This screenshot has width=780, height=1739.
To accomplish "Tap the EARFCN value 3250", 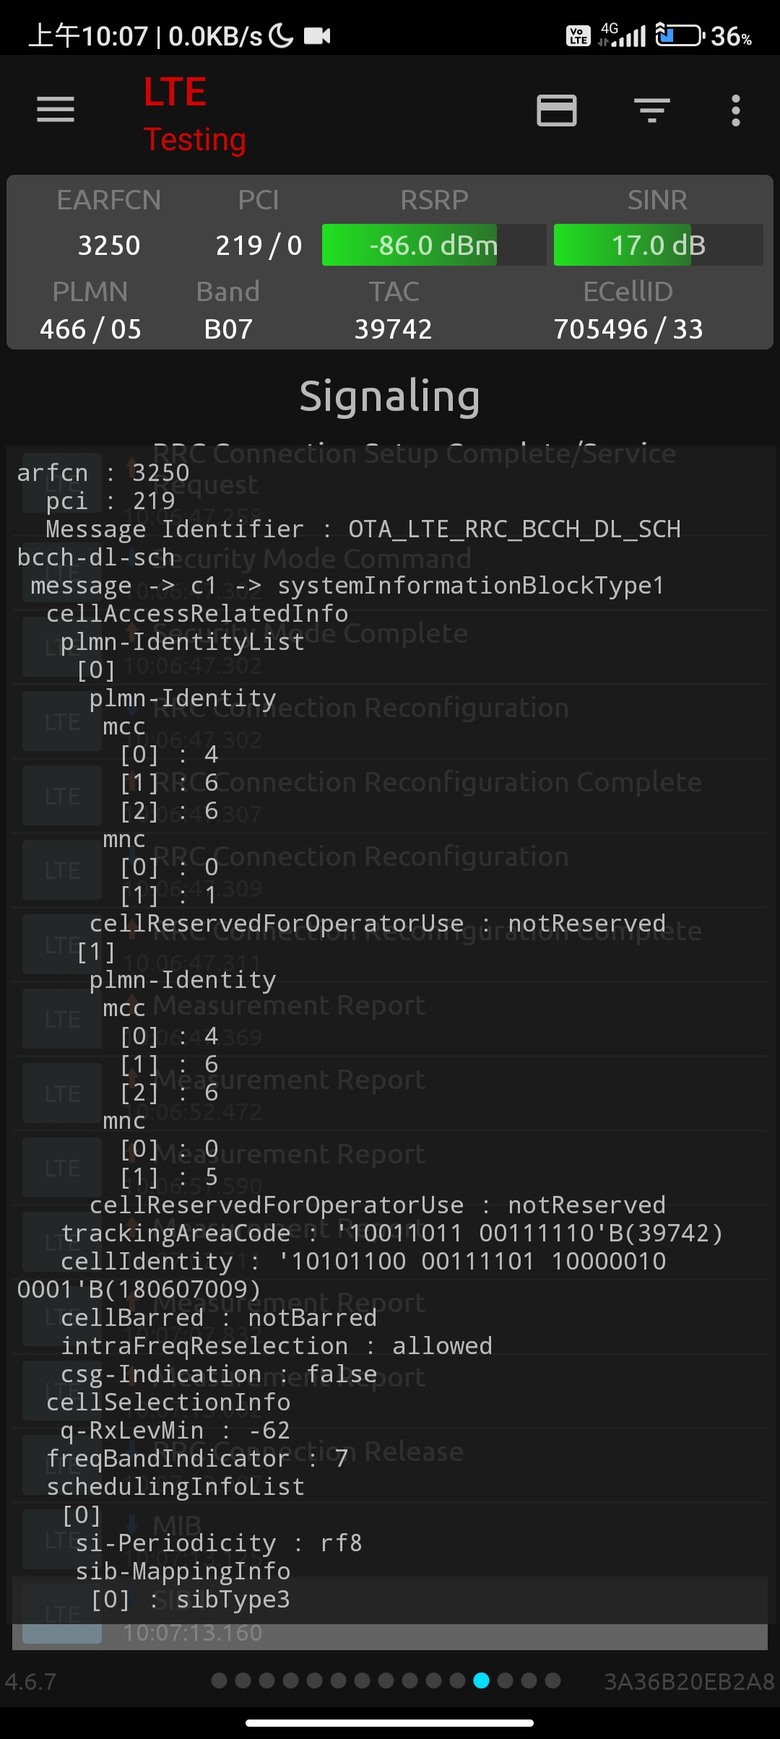I will point(109,245).
